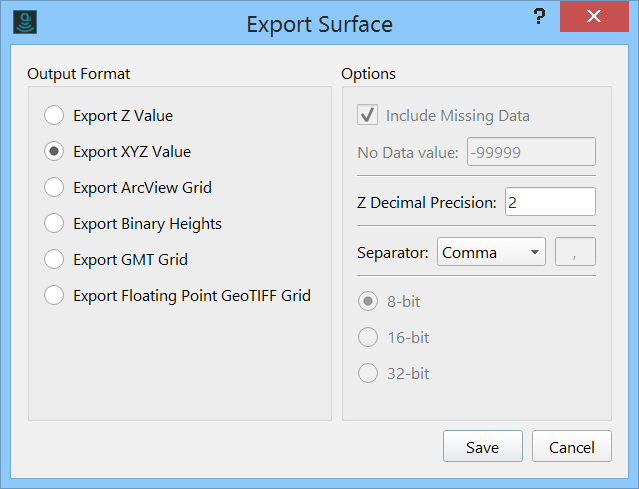This screenshot has width=639, height=489.
Task: Select Export XYZ Value radio button
Action: point(54,152)
